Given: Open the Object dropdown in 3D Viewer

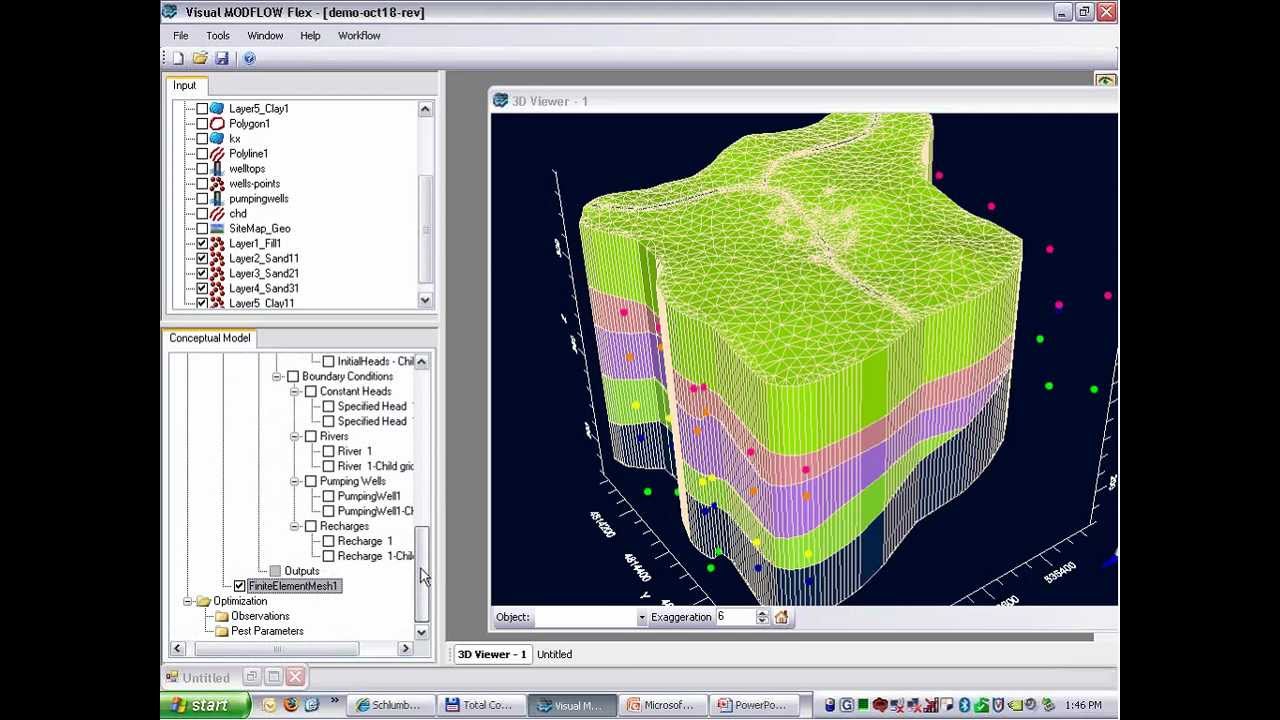Looking at the screenshot, I should (x=641, y=618).
